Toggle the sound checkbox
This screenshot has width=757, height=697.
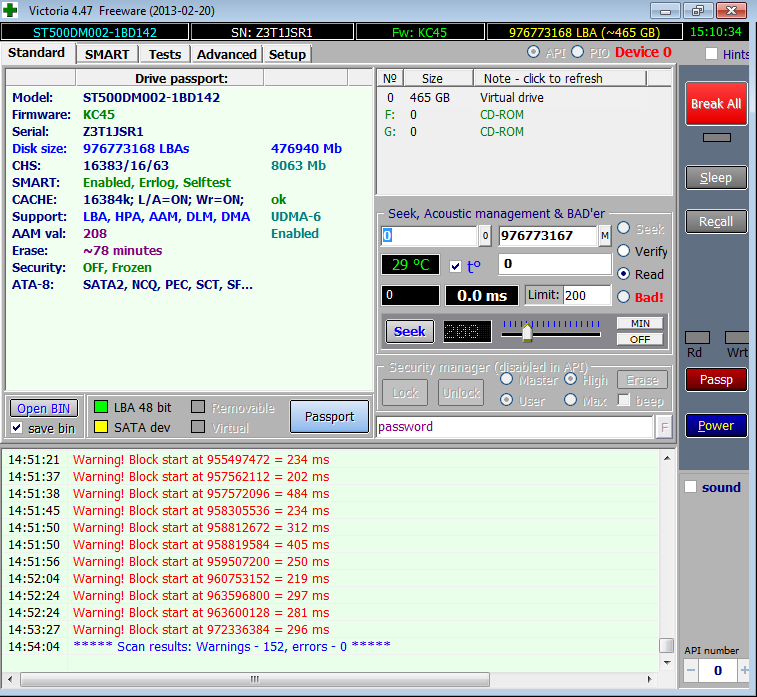click(x=690, y=487)
